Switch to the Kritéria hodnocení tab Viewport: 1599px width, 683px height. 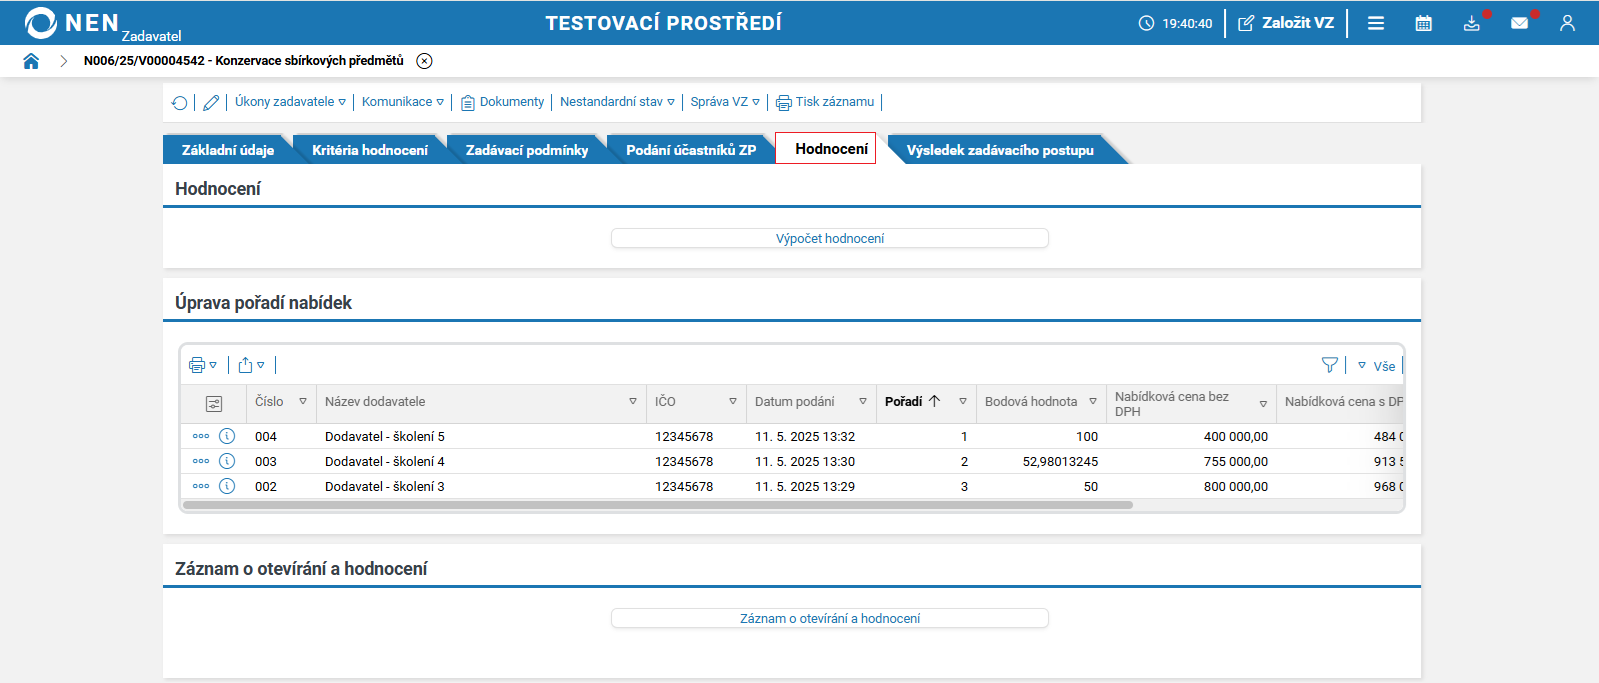[369, 150]
